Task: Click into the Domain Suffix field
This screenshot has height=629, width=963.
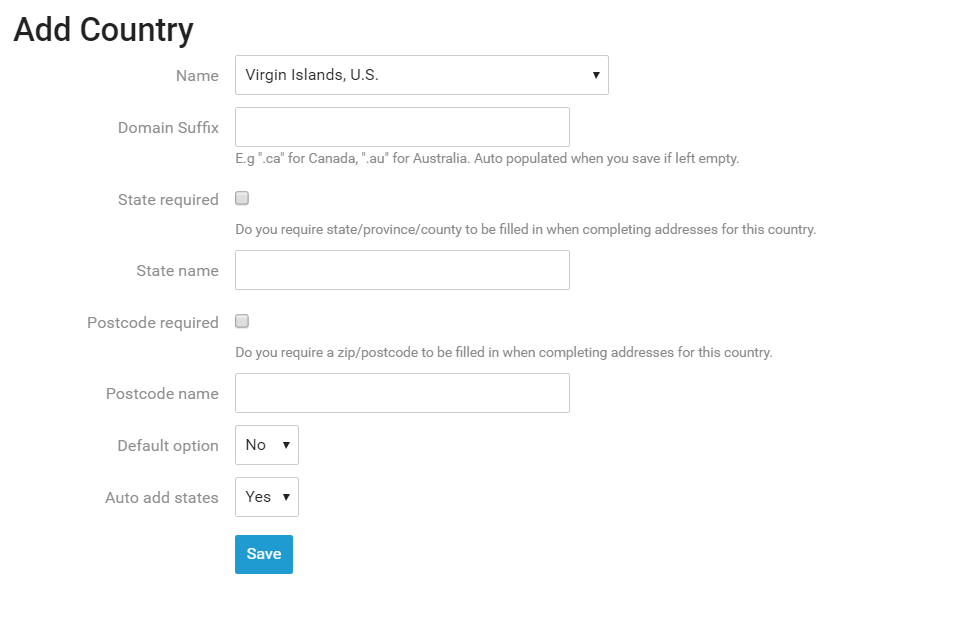Action: 402,127
